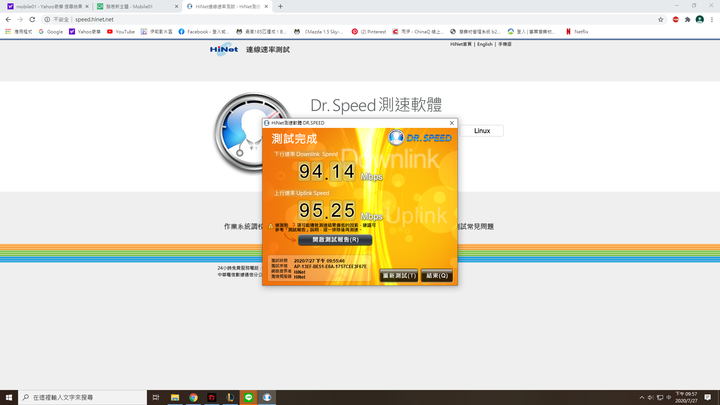Open the Chrome profile avatar

699,19
